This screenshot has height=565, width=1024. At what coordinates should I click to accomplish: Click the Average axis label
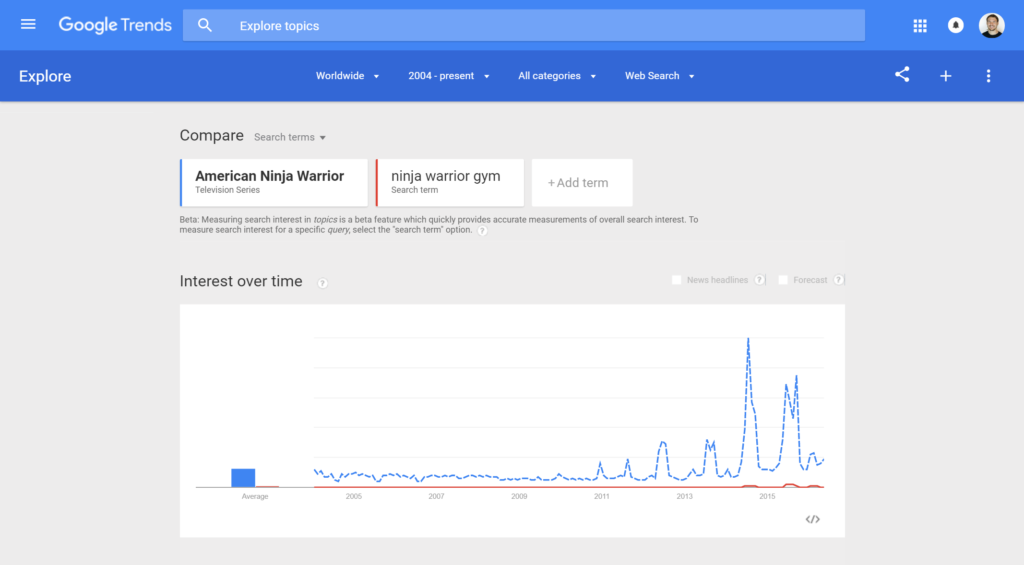point(255,496)
